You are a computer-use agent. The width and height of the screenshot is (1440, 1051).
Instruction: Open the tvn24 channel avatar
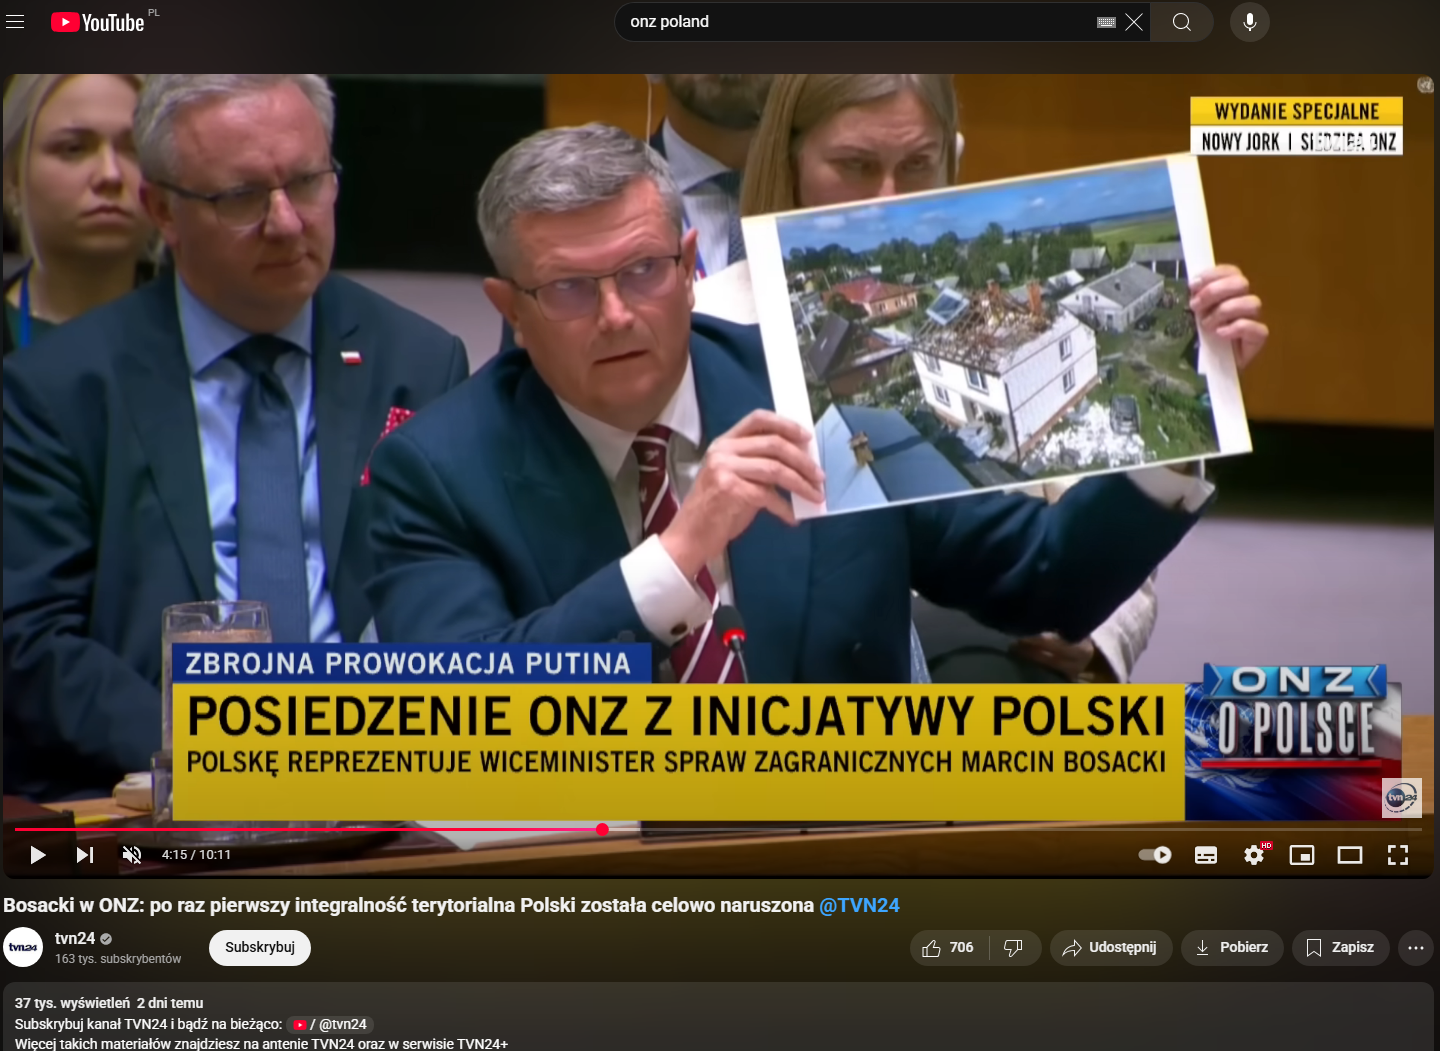tap(23, 947)
